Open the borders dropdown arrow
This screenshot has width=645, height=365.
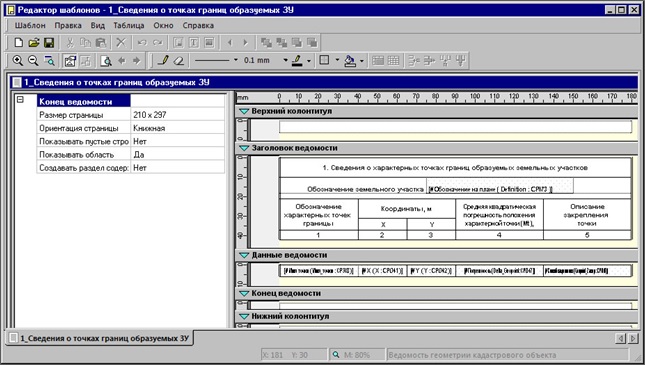tap(337, 60)
